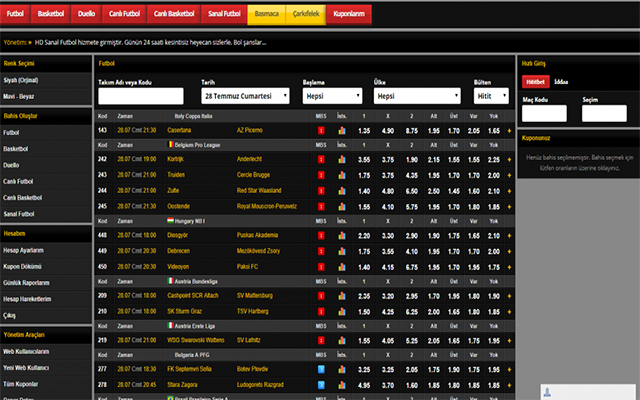Switch to Canlı Basketbol tab
The height and width of the screenshot is (400, 640).
173,14
